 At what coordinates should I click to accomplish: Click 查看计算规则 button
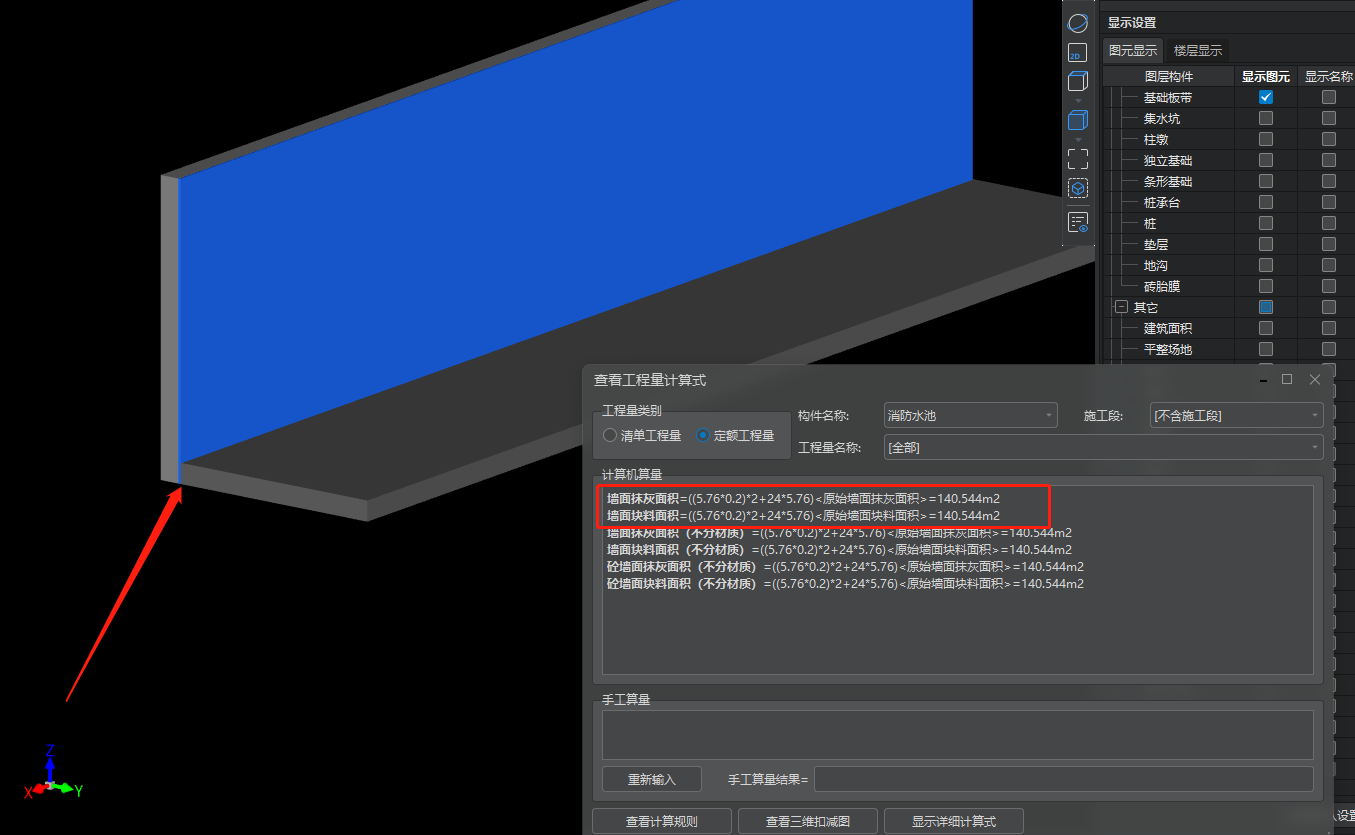[x=661, y=822]
